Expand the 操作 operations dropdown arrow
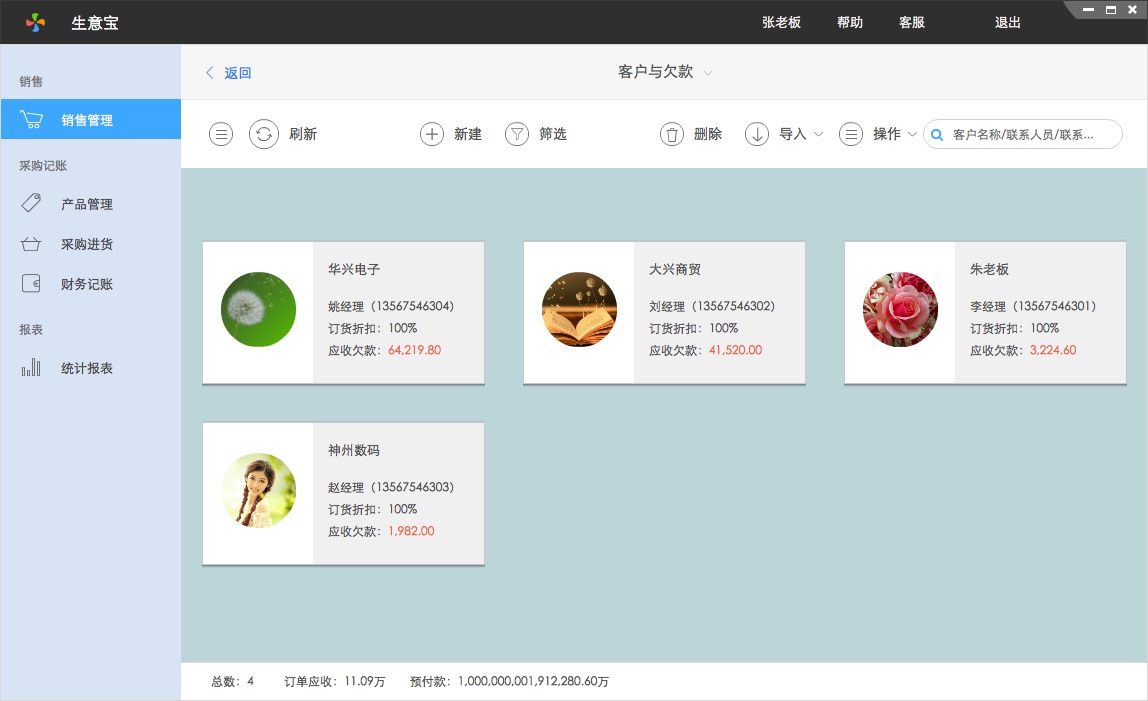1148x701 pixels. 912,134
